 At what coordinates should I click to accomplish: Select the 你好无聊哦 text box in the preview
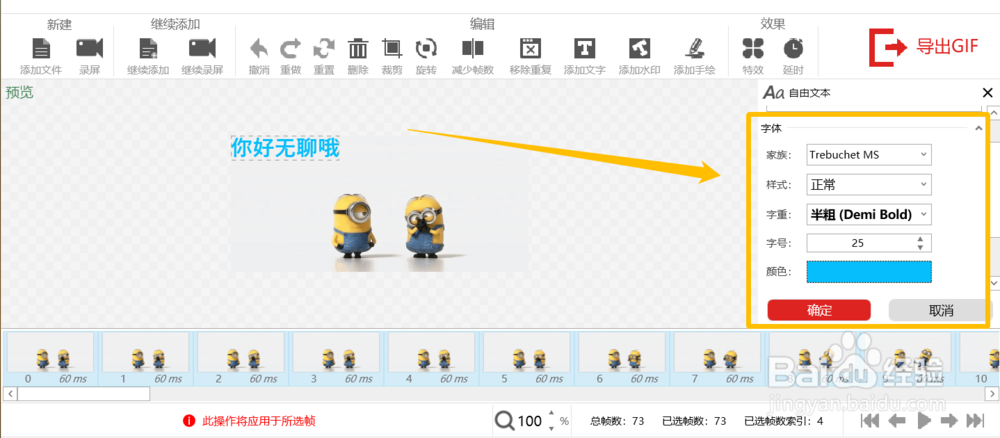click(x=284, y=148)
